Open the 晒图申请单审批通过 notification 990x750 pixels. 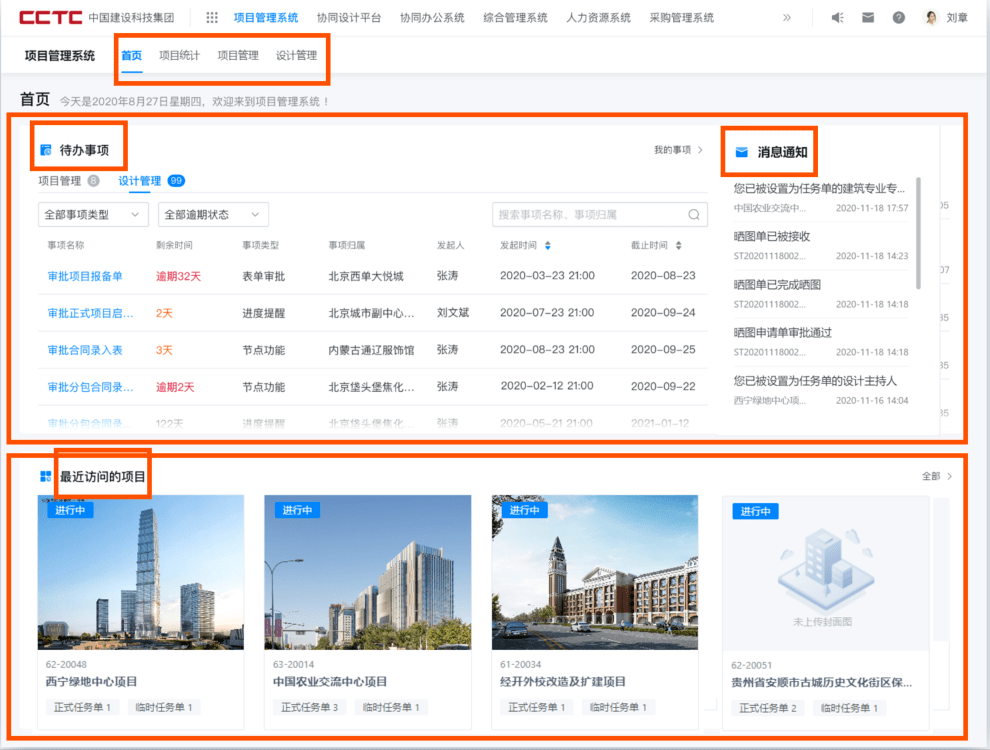click(821, 342)
